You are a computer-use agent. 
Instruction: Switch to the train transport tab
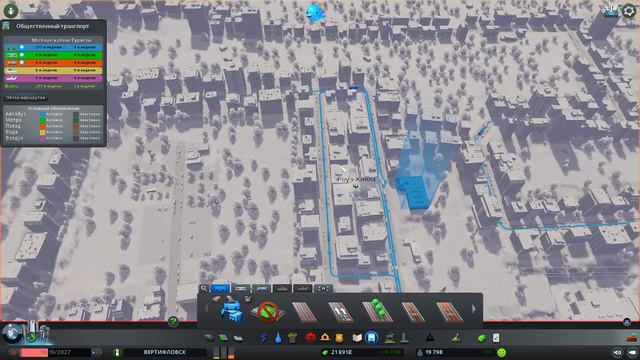pos(261,289)
